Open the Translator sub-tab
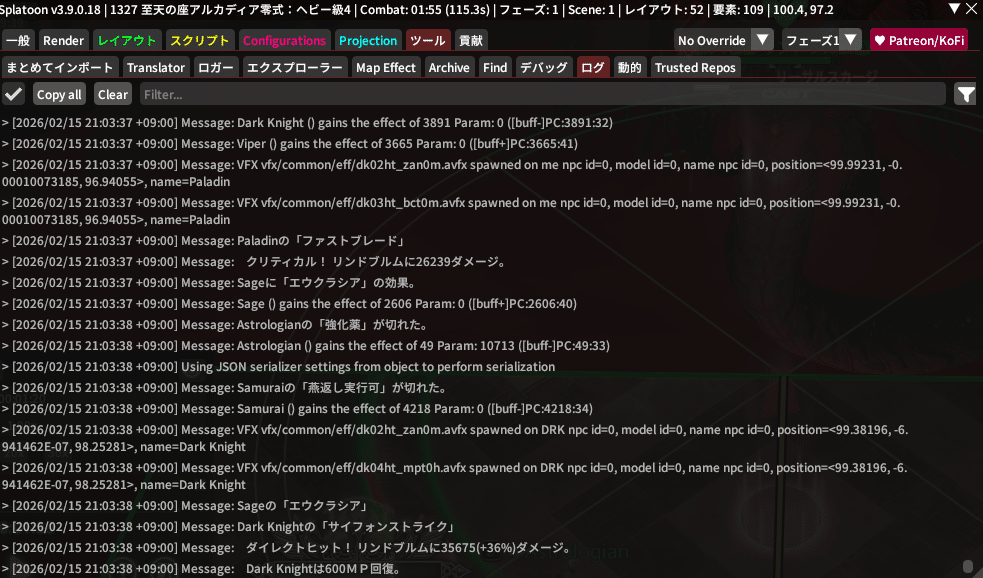Screen dimensions: 983x578 pos(156,67)
